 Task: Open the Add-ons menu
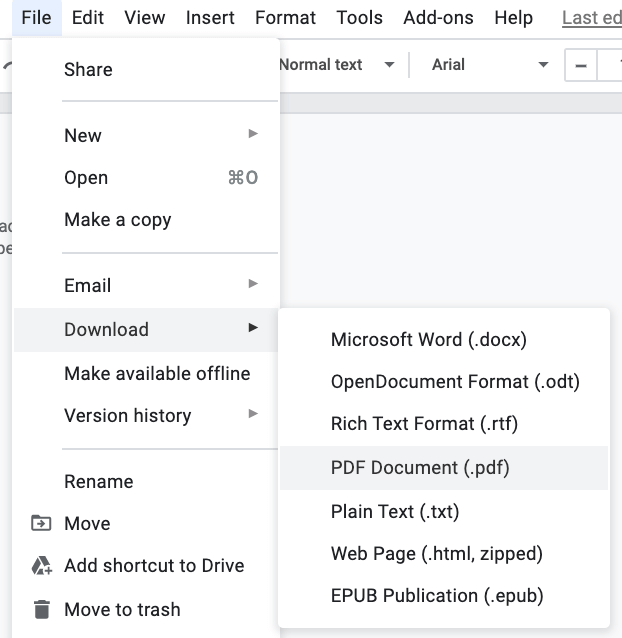(438, 18)
